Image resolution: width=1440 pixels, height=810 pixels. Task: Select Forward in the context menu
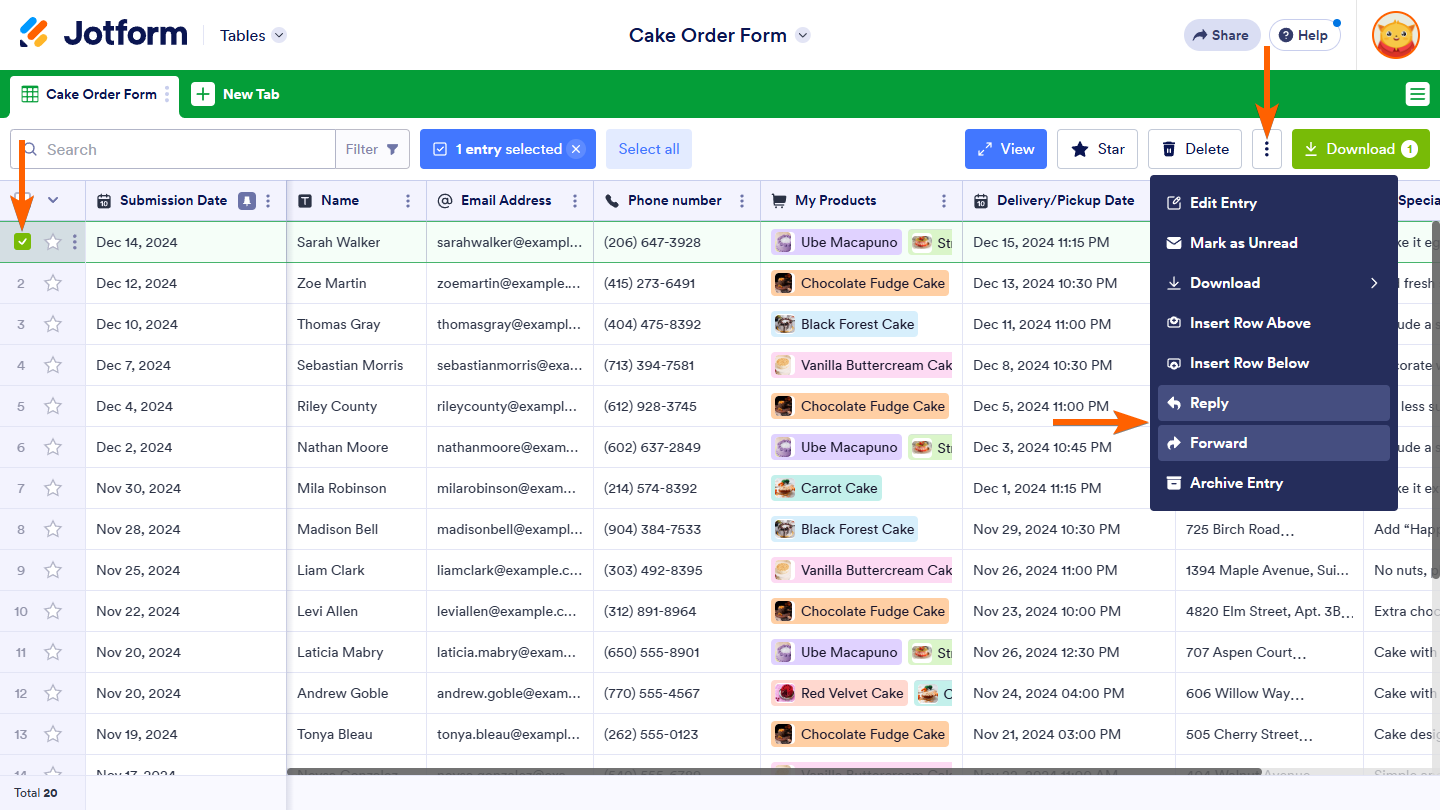pyautogui.click(x=1274, y=443)
